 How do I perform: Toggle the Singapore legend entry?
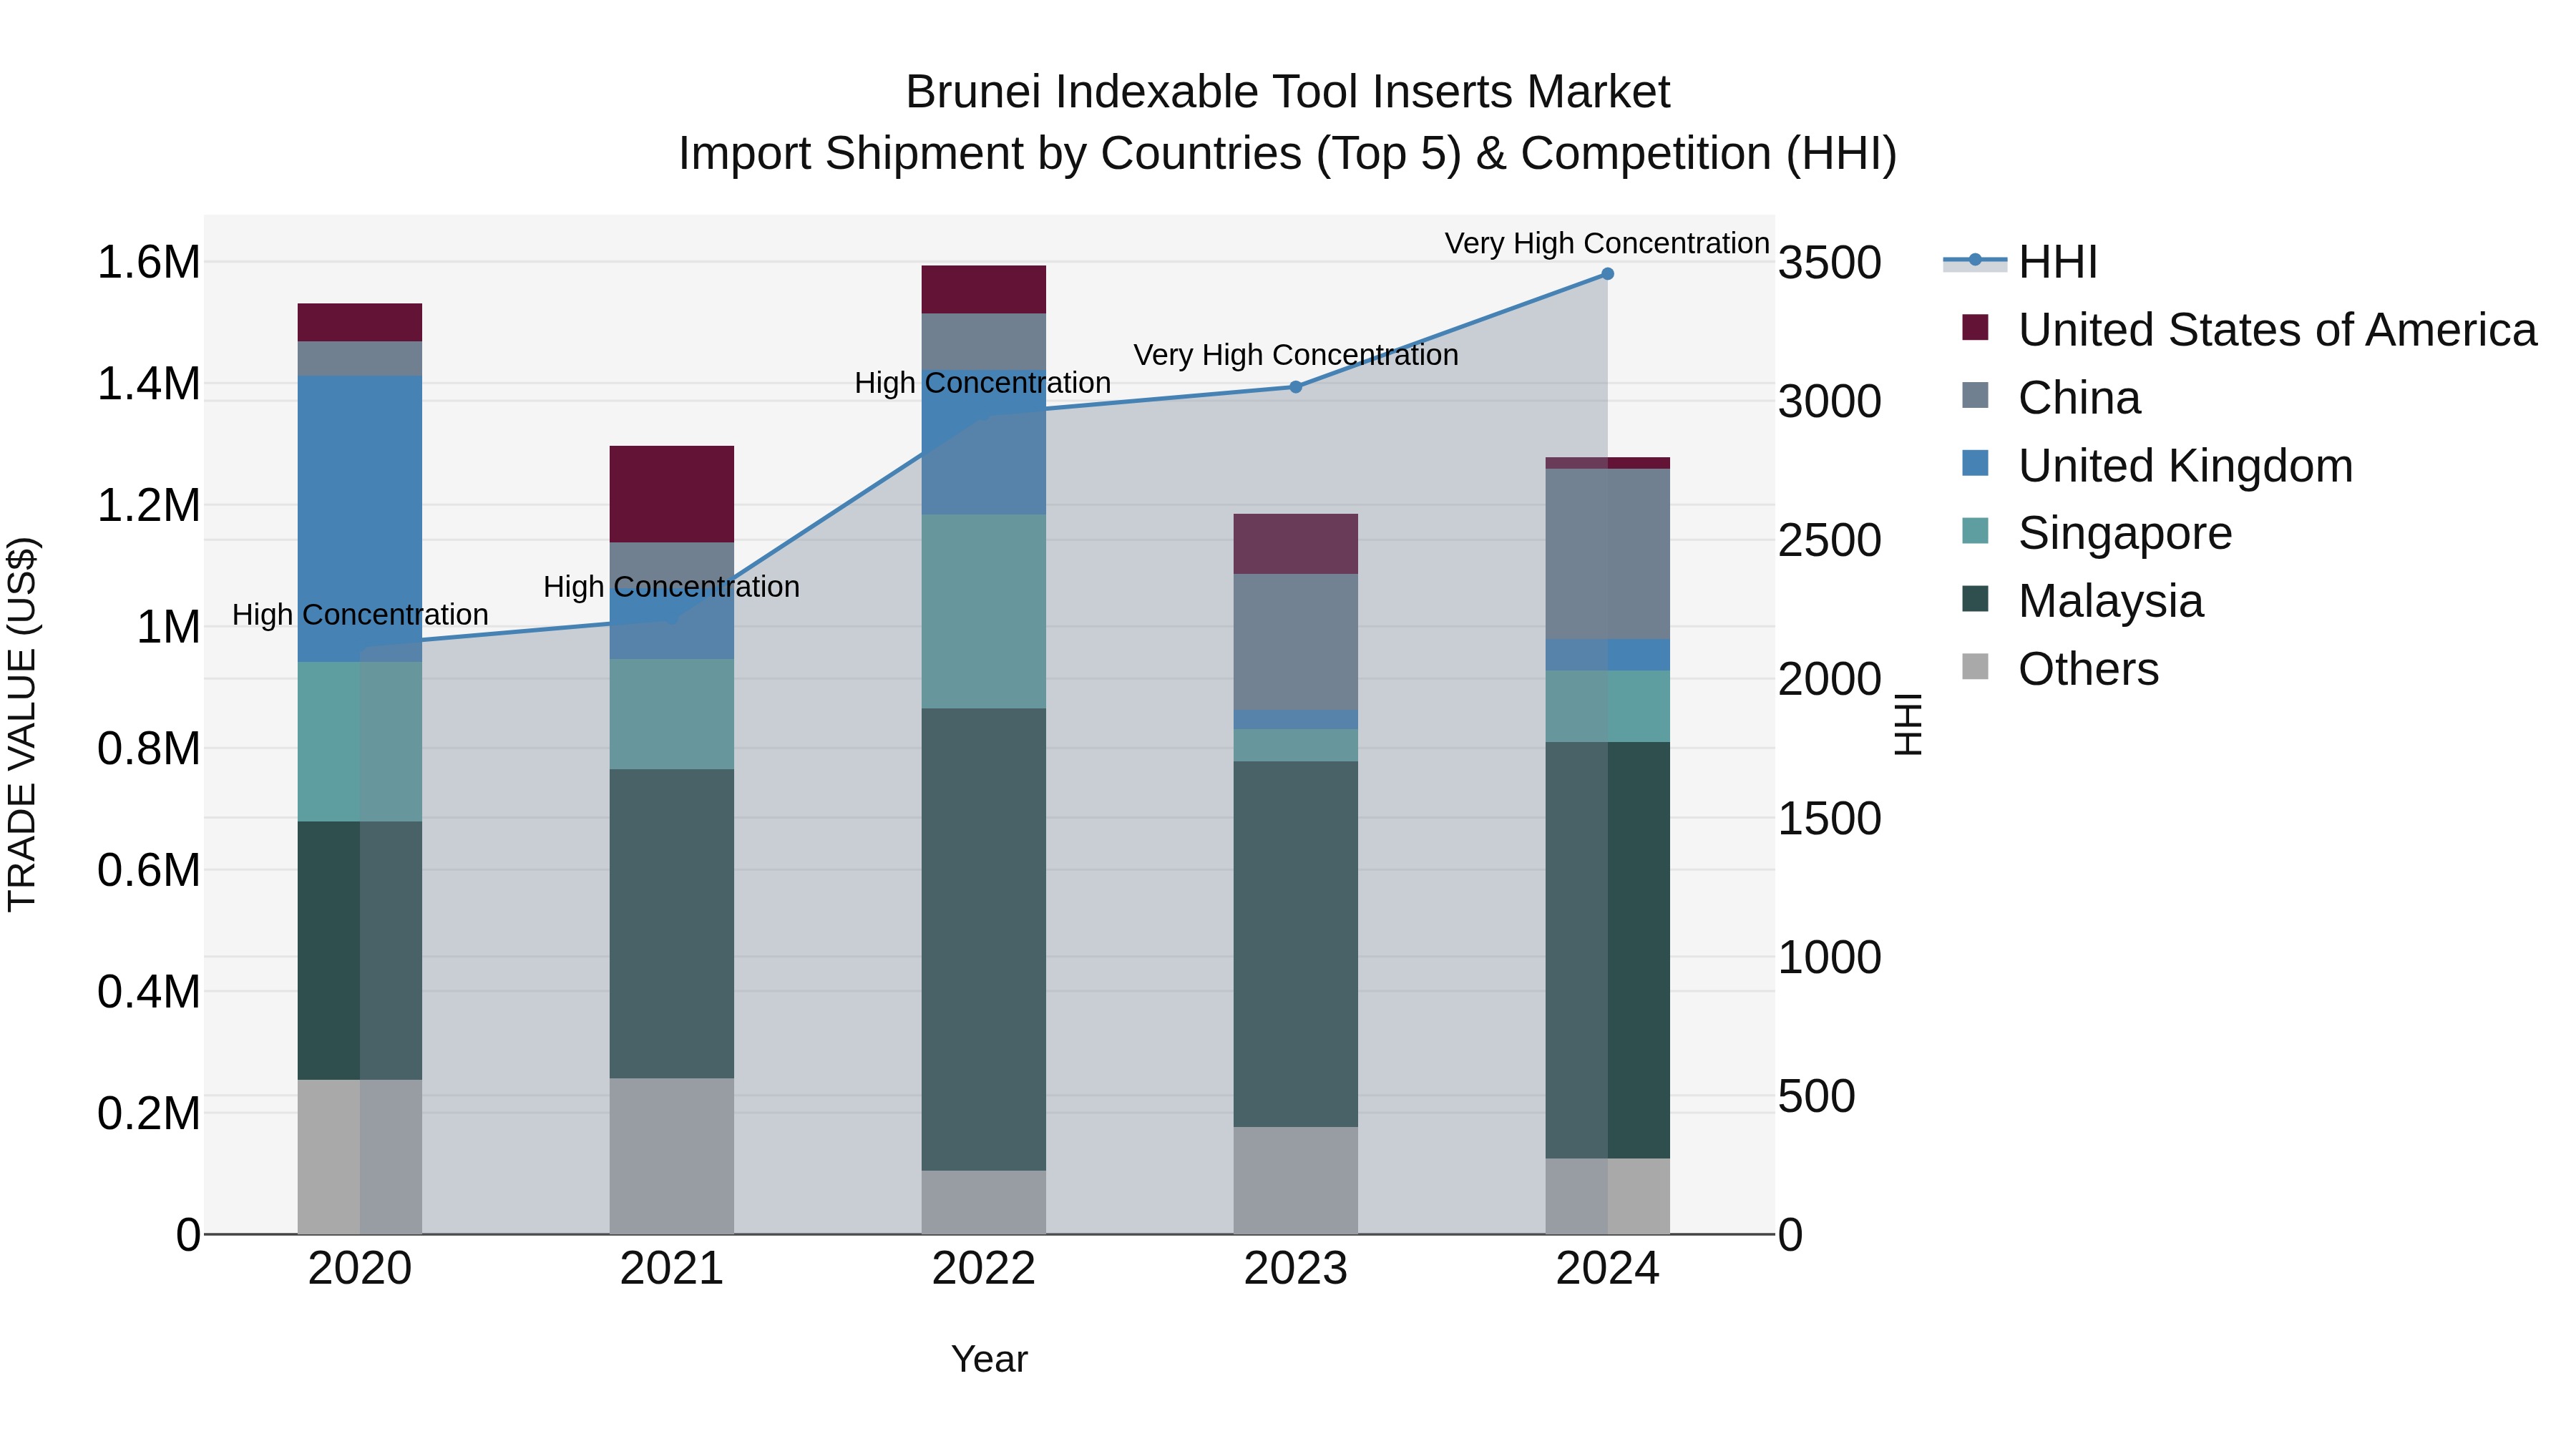click(2096, 533)
